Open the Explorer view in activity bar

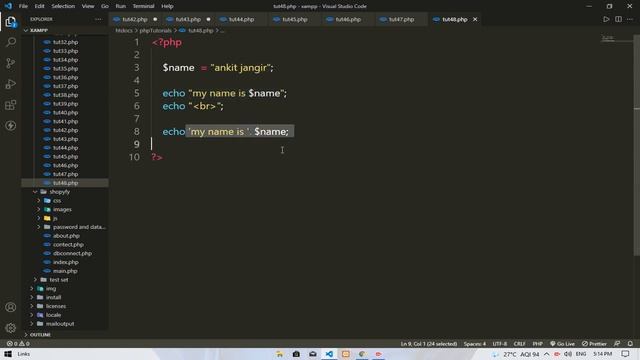(11, 22)
